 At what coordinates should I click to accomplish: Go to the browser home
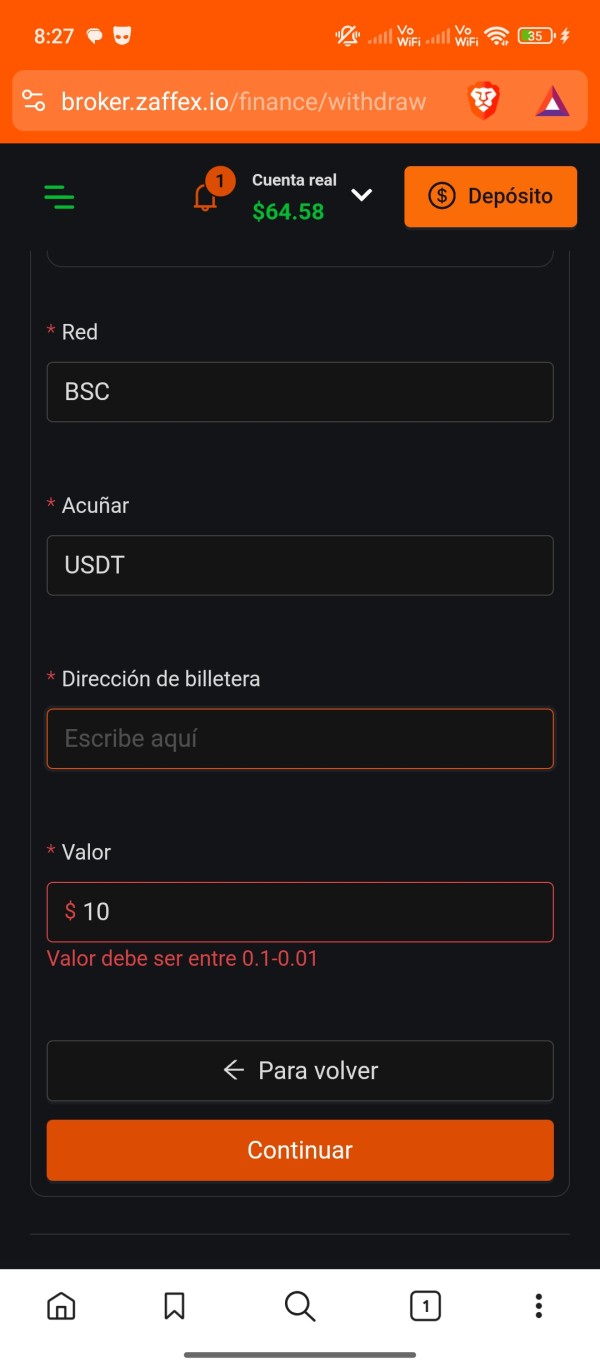pyautogui.click(x=62, y=1305)
